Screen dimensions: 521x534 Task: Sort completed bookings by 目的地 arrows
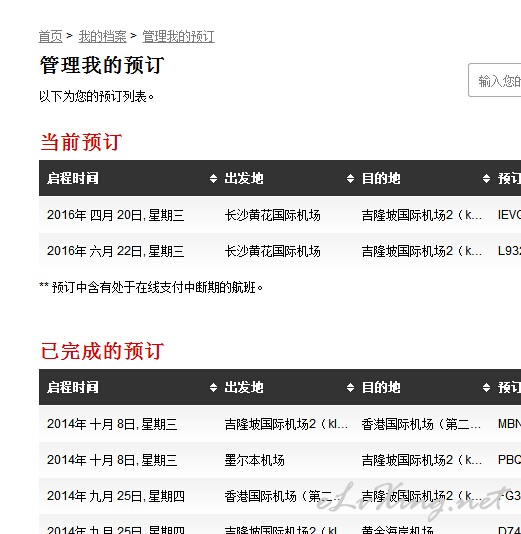pos(486,387)
